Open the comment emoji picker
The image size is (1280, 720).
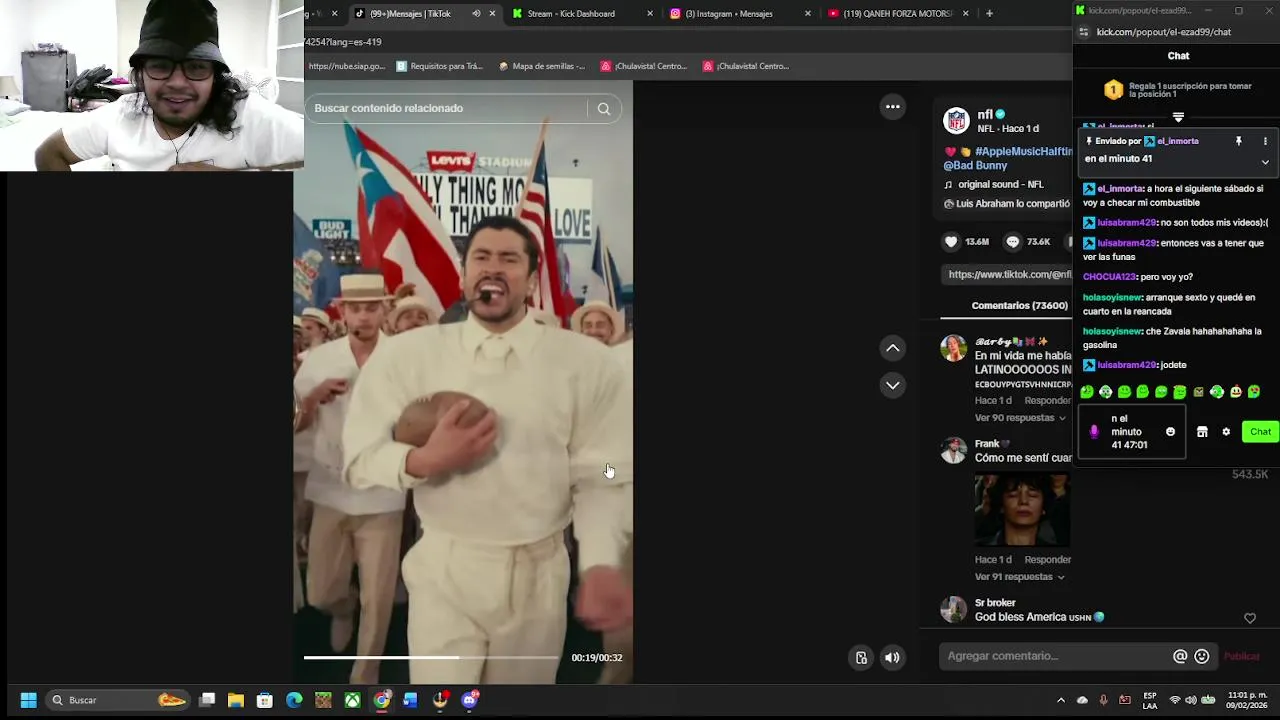[x=1202, y=656]
